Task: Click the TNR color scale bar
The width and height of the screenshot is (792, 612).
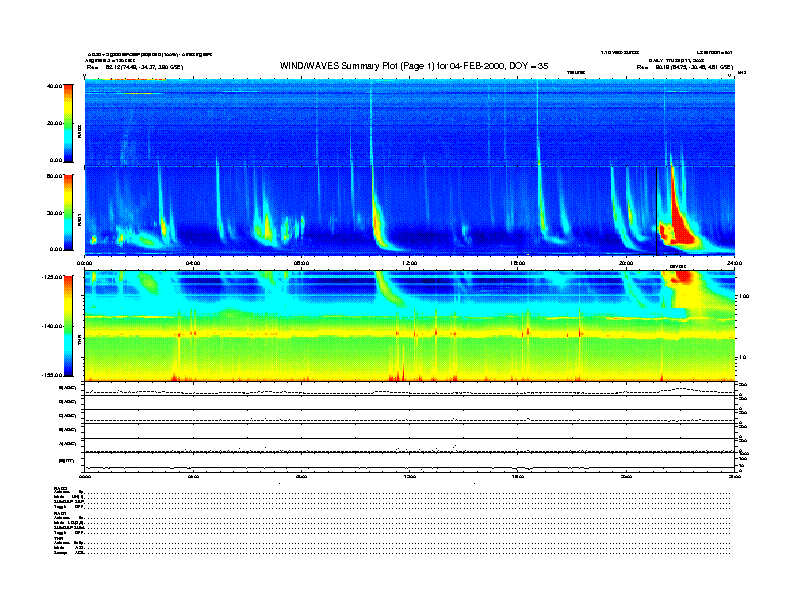Action: pyautogui.click(x=68, y=326)
